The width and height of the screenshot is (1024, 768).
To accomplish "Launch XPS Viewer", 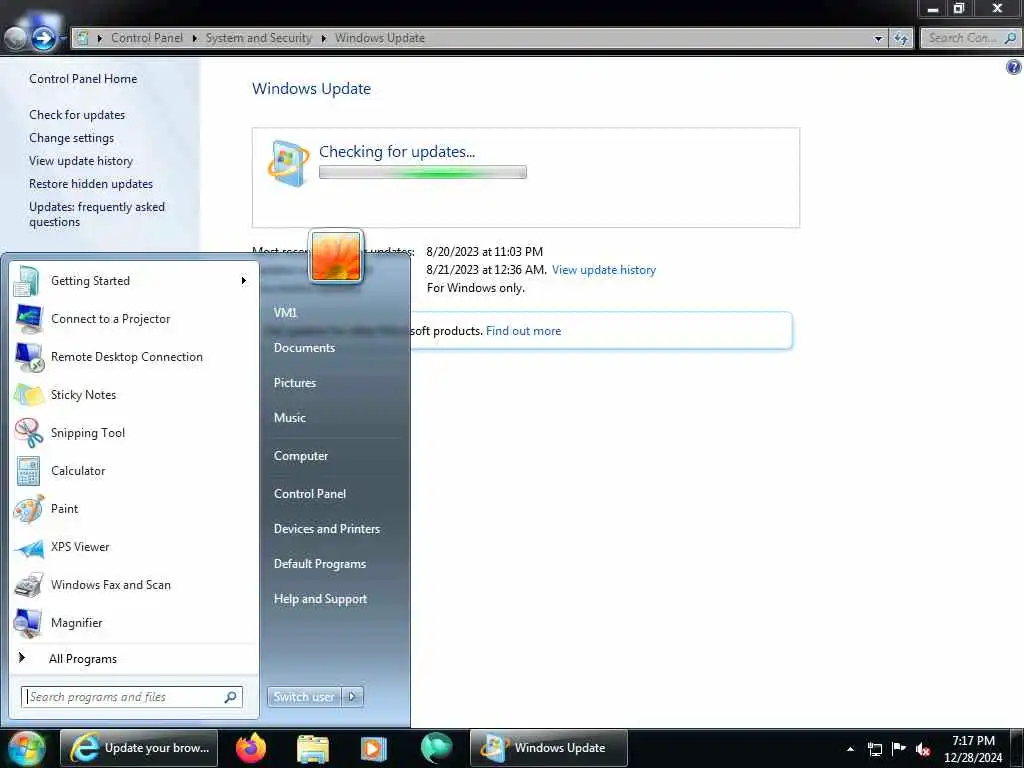I will (134, 547).
